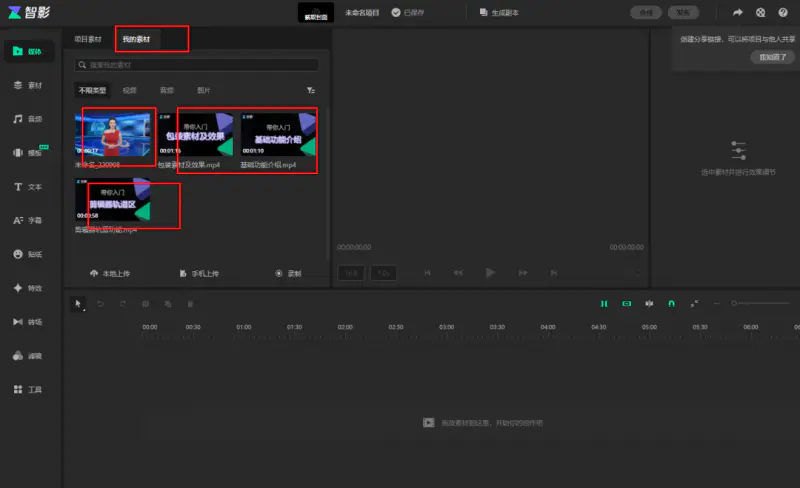
Task: Click the 本地上传 local upload button
Action: pos(110,273)
